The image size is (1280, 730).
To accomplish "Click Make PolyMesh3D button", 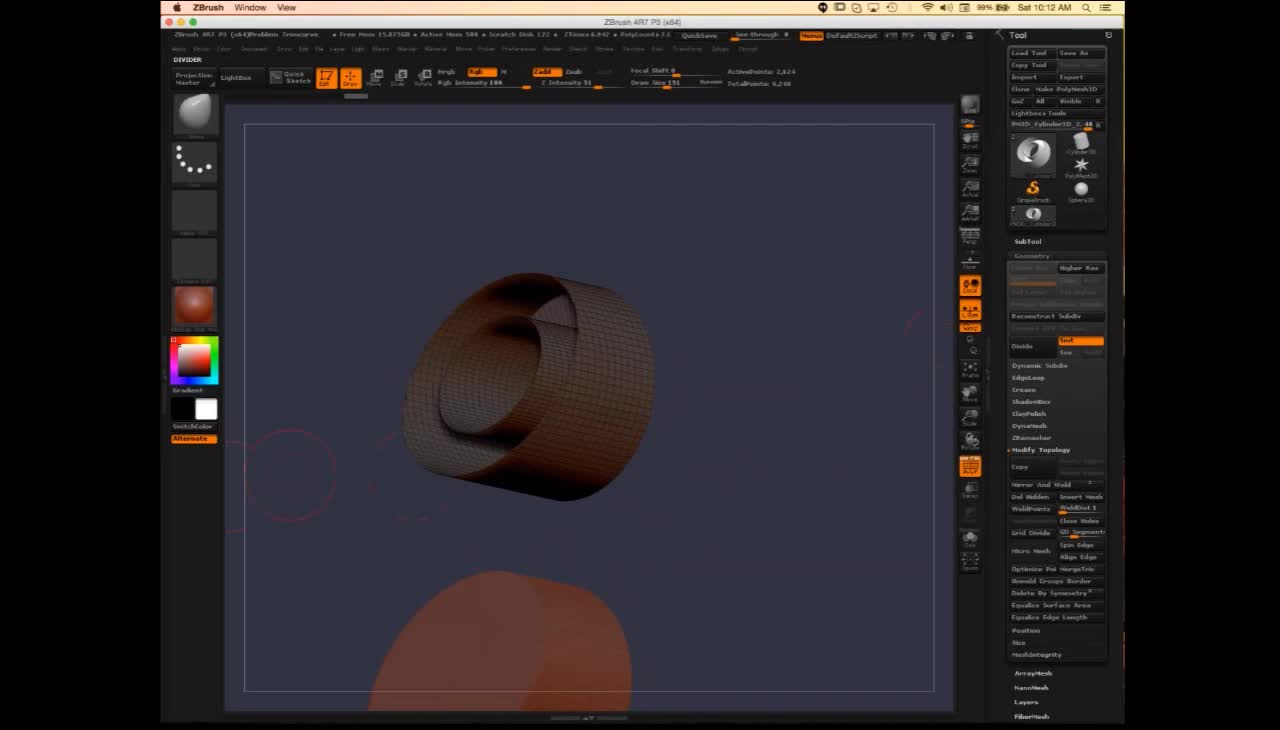I will pyautogui.click(x=1069, y=89).
